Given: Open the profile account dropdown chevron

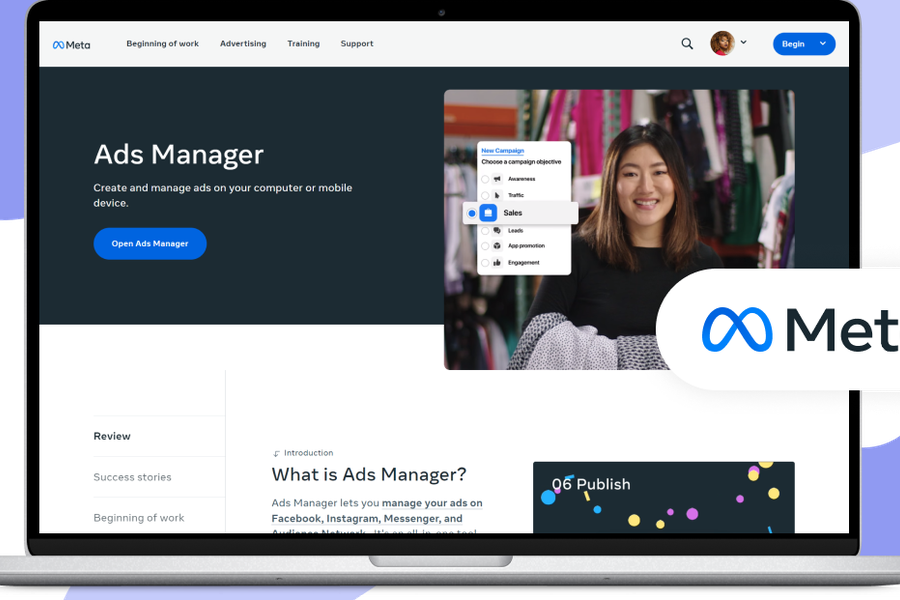Looking at the screenshot, I should click(742, 44).
